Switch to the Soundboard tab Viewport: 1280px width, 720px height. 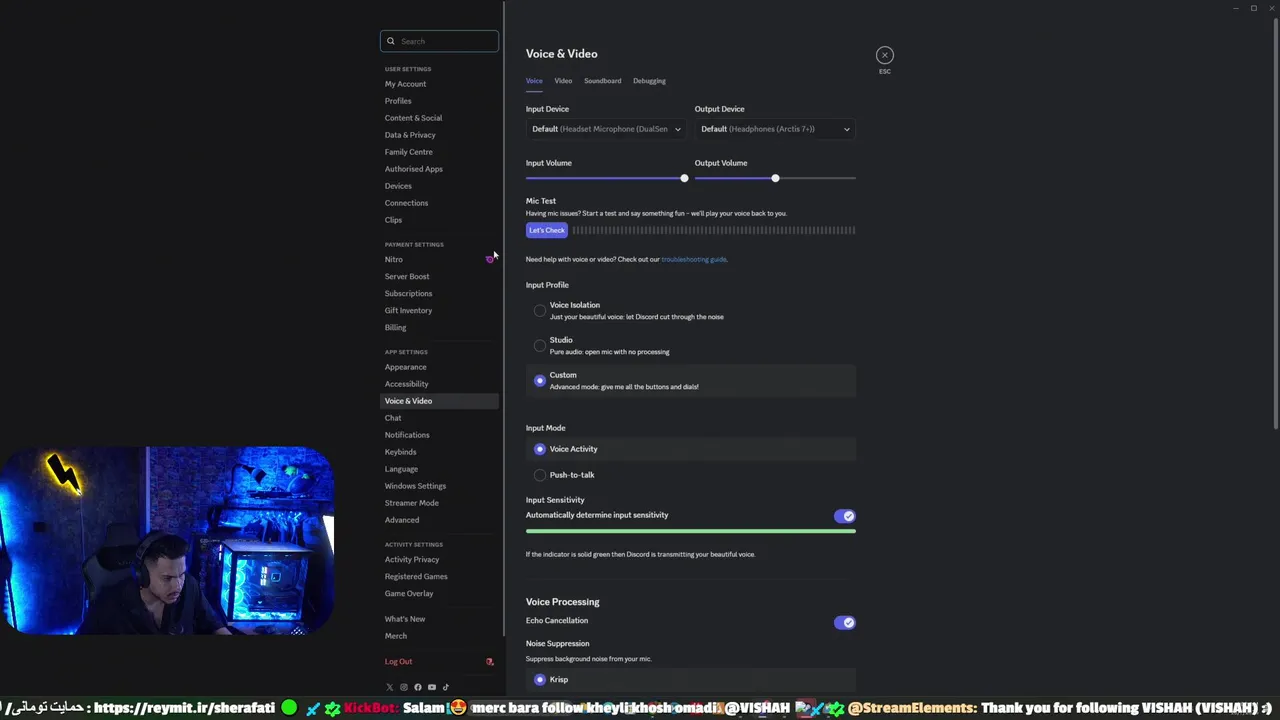click(602, 81)
